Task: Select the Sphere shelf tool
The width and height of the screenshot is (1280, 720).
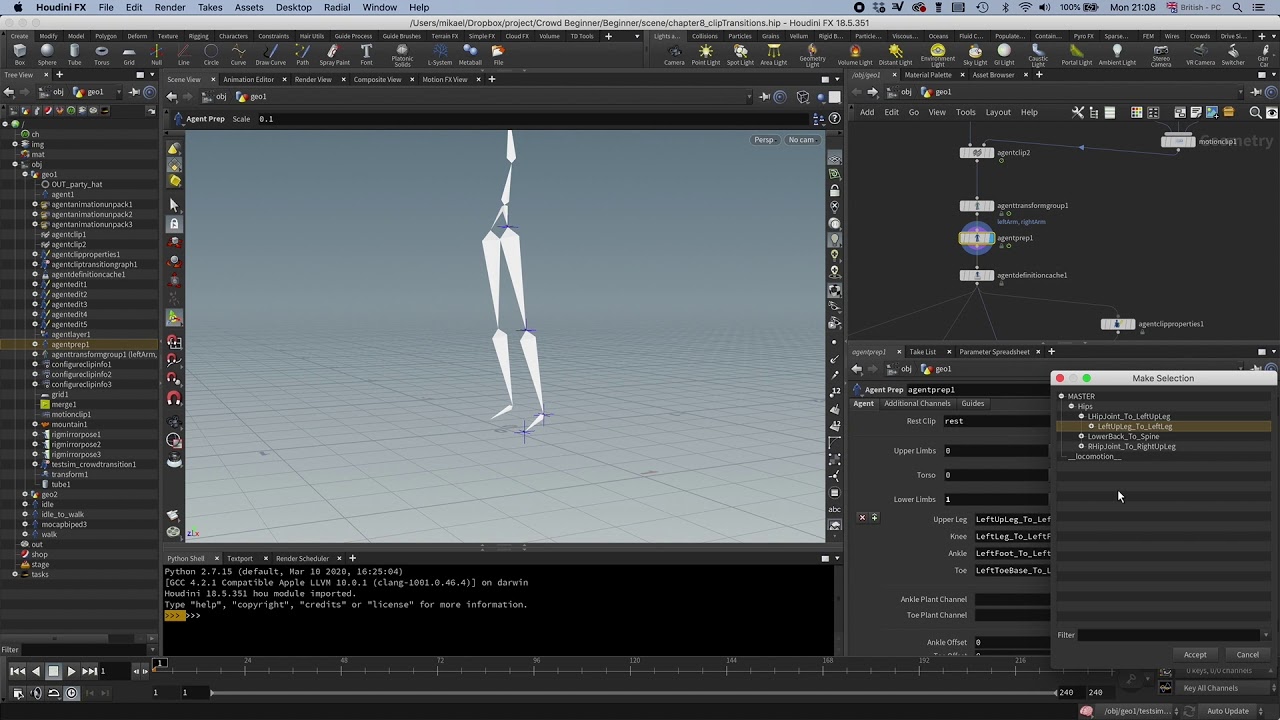Action: click(47, 55)
